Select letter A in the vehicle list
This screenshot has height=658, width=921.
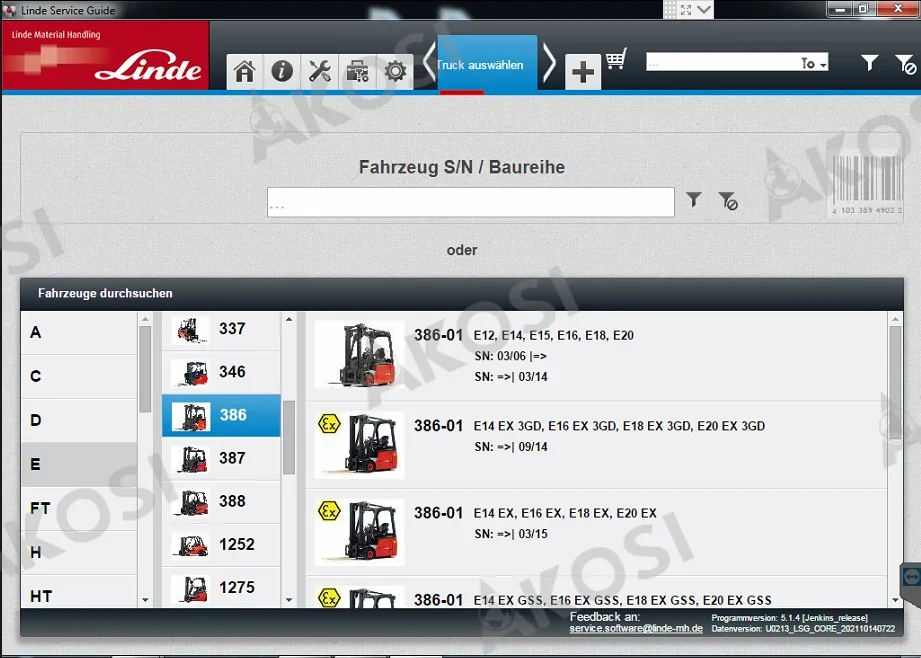[79, 333]
